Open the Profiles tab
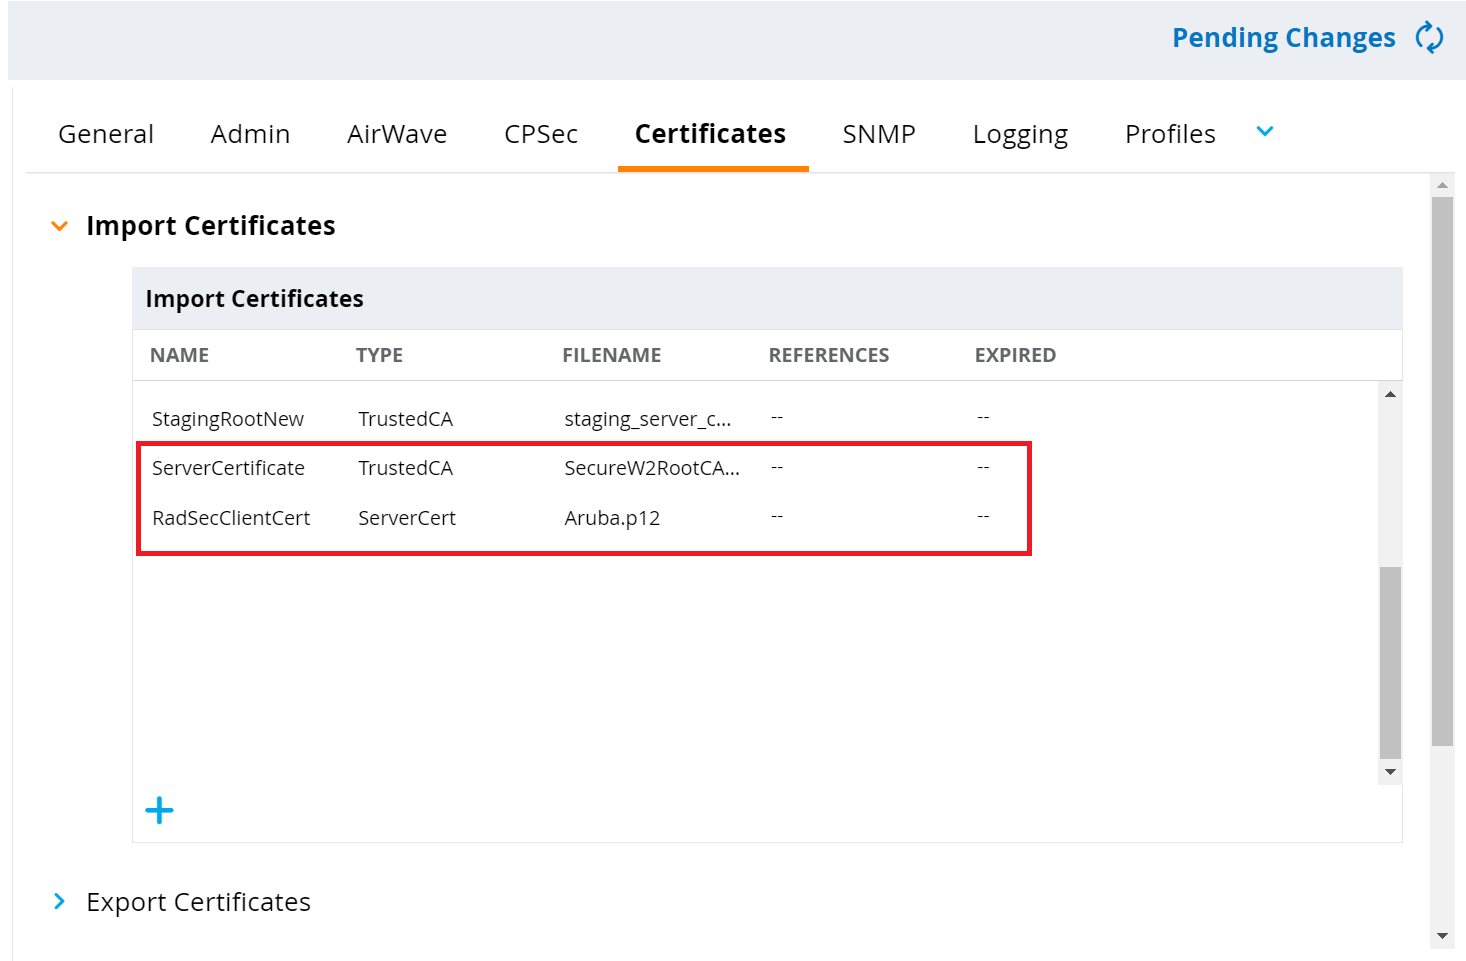 [1170, 134]
